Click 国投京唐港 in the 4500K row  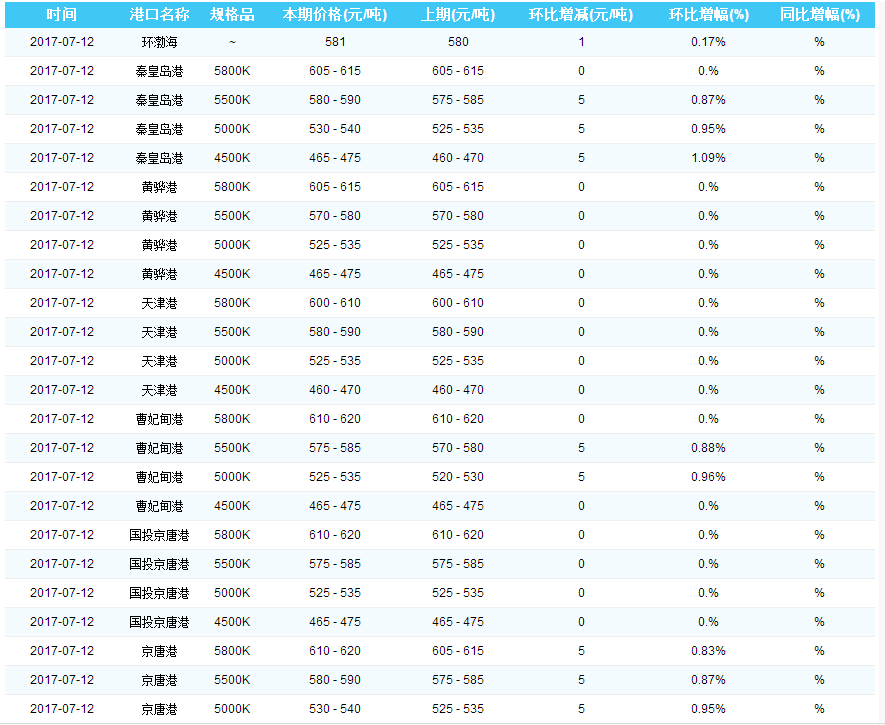pos(159,622)
